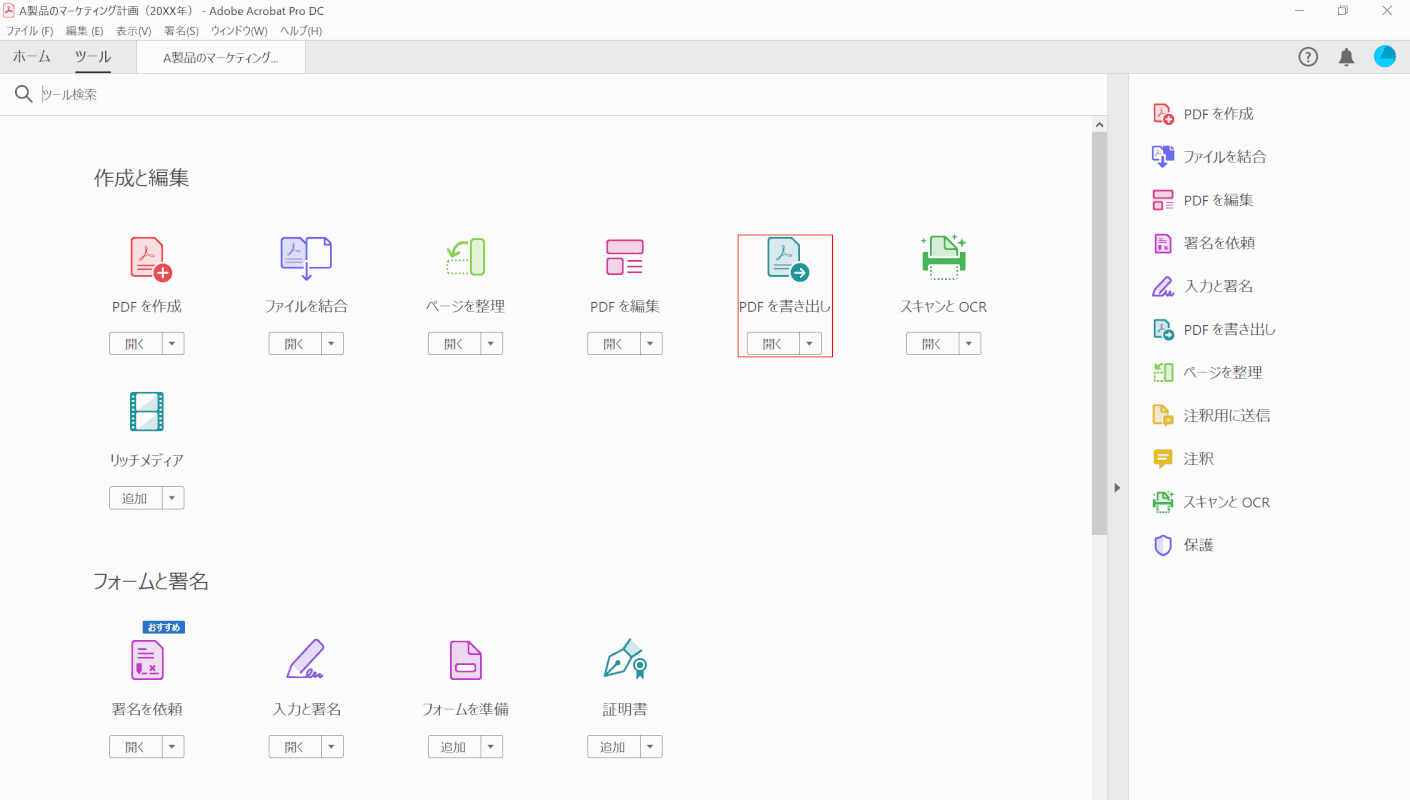Expand dropdown arrow next to リッチメディア 追加

click(x=172, y=498)
